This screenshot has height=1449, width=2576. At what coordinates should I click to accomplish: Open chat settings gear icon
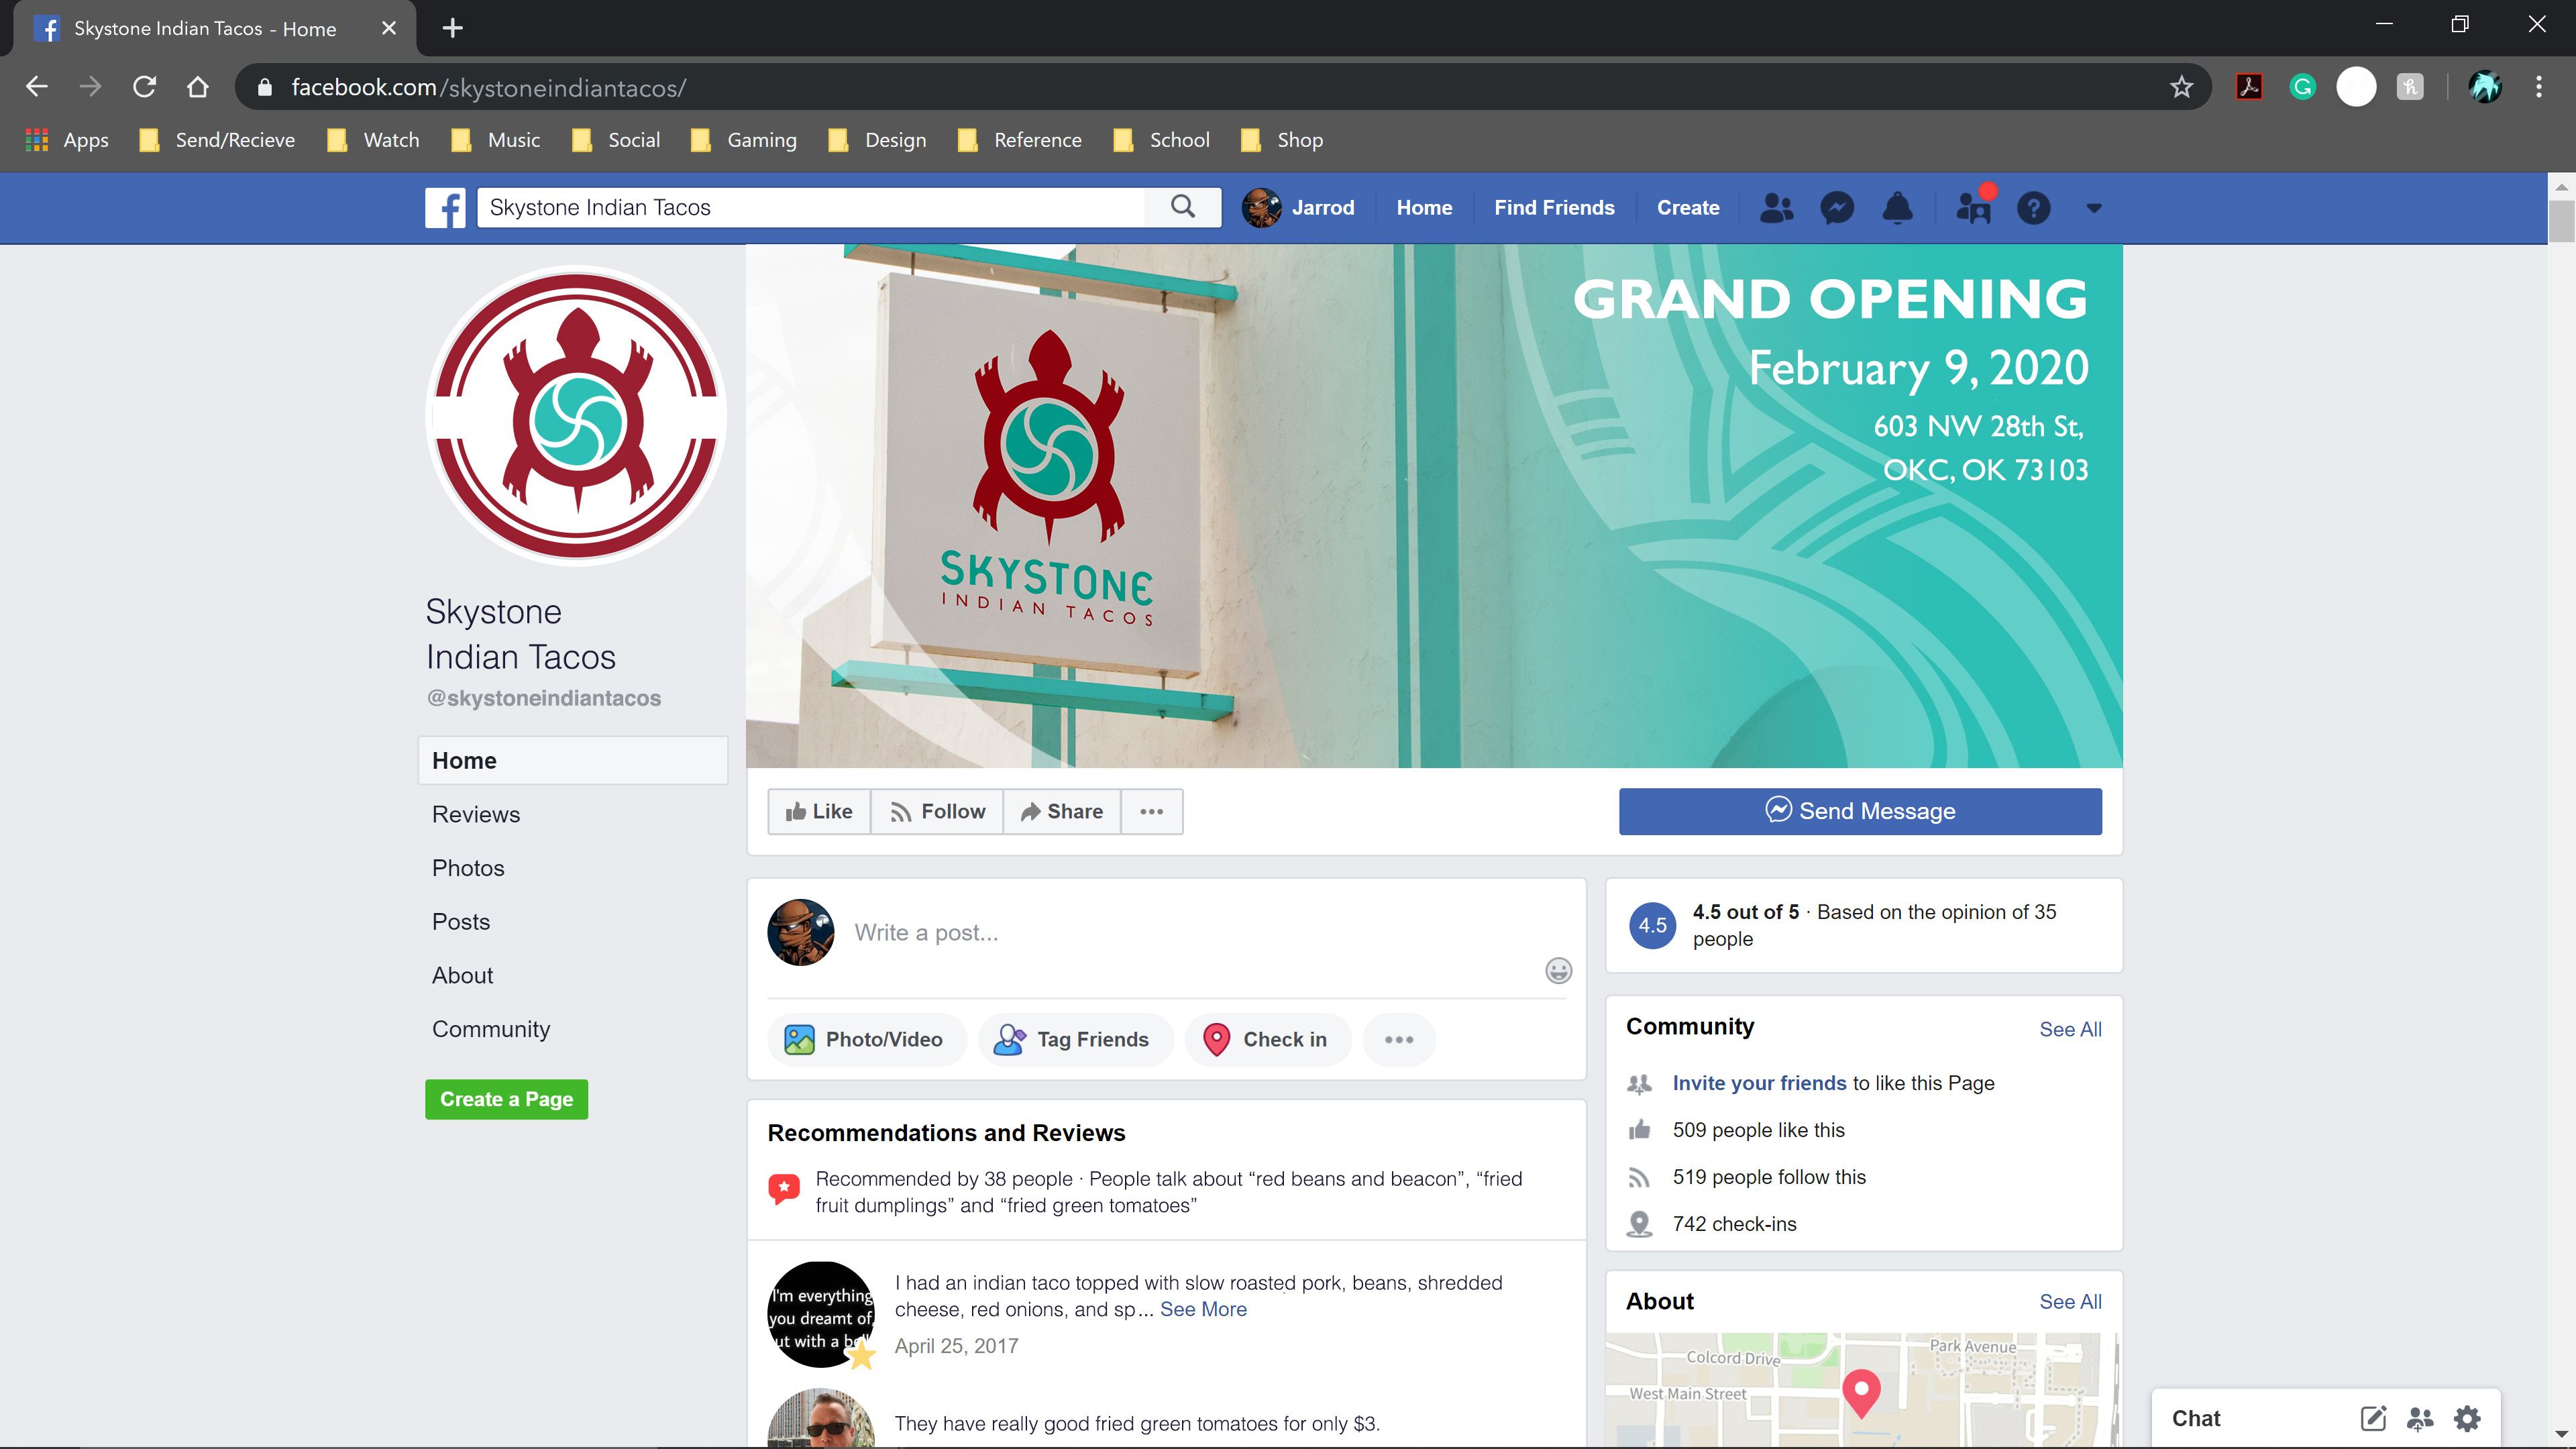tap(2467, 1418)
